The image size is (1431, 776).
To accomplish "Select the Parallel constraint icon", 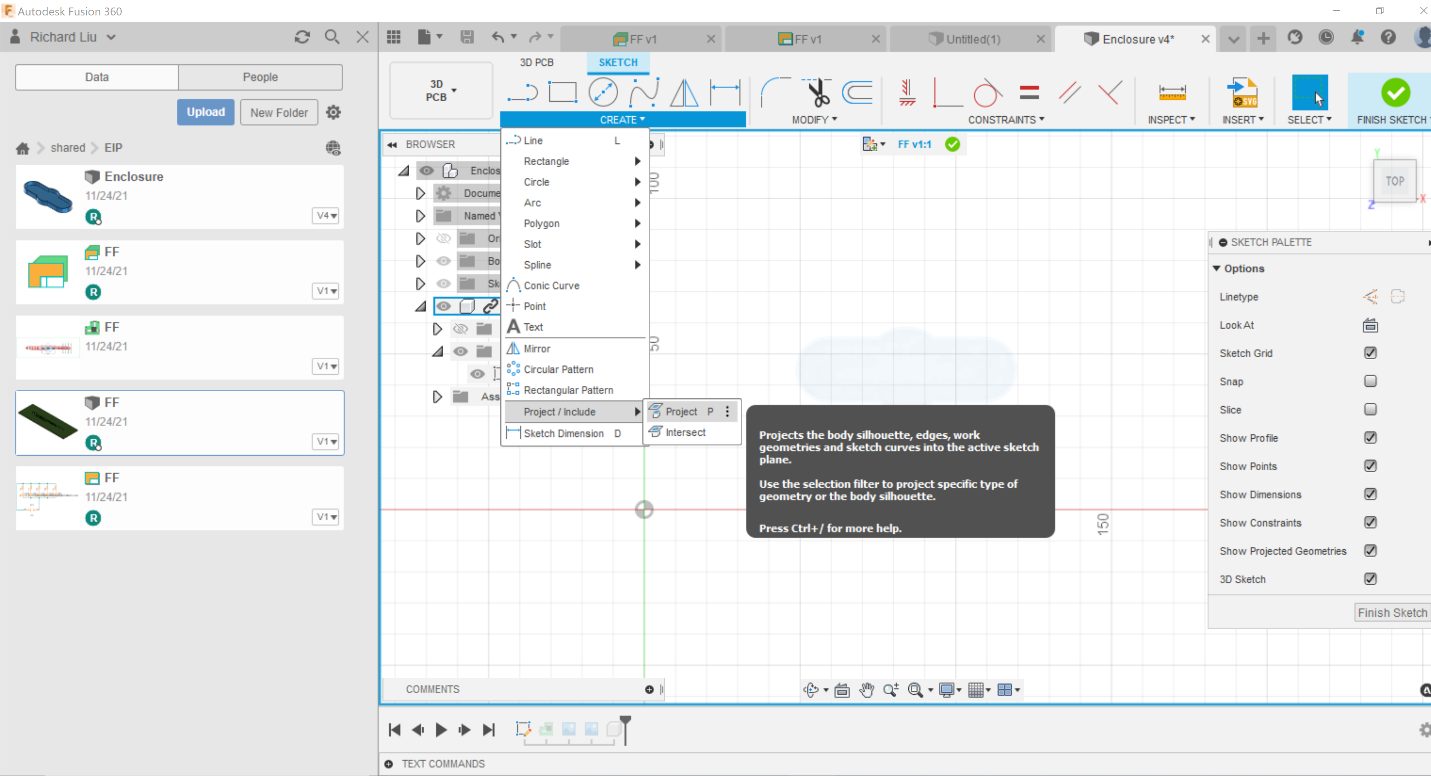I will click(x=1069, y=92).
